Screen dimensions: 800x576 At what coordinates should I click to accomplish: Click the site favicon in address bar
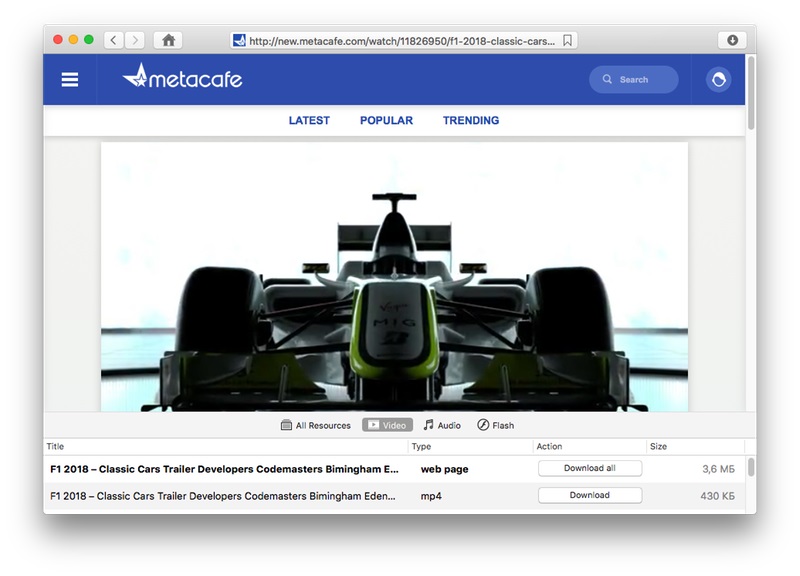point(239,40)
